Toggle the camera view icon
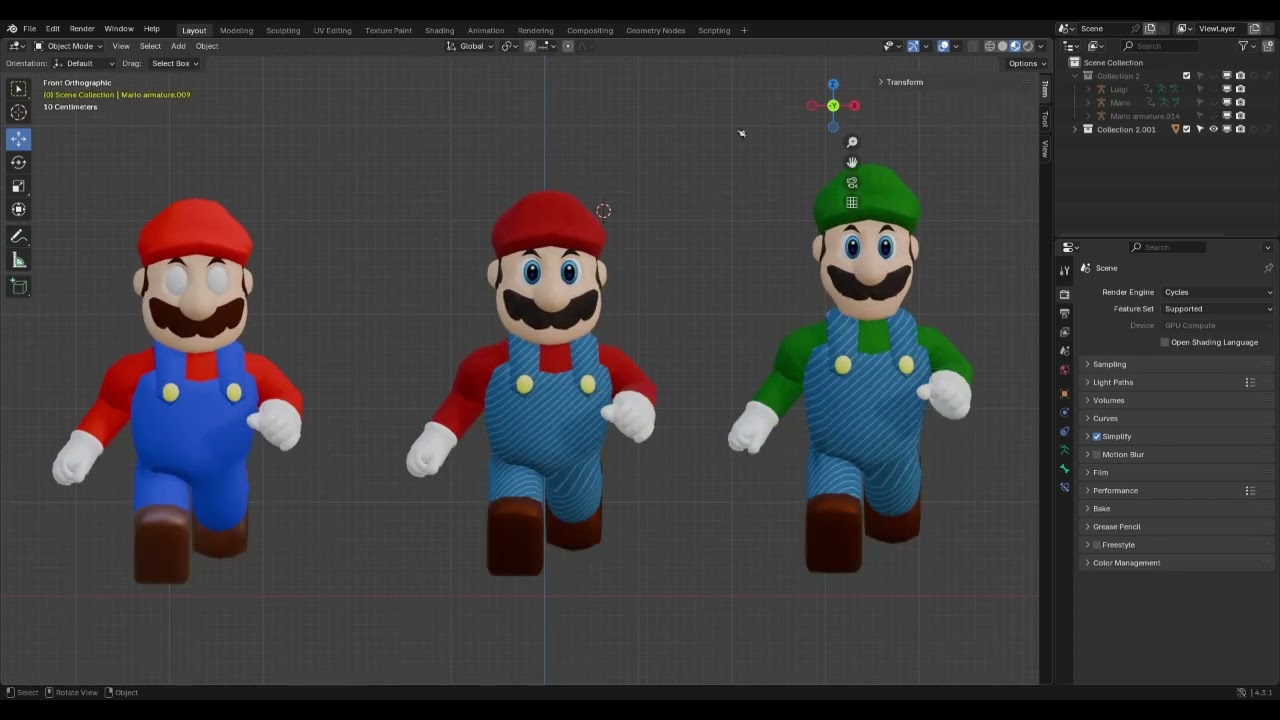Image resolution: width=1280 pixels, height=720 pixels. (852, 183)
